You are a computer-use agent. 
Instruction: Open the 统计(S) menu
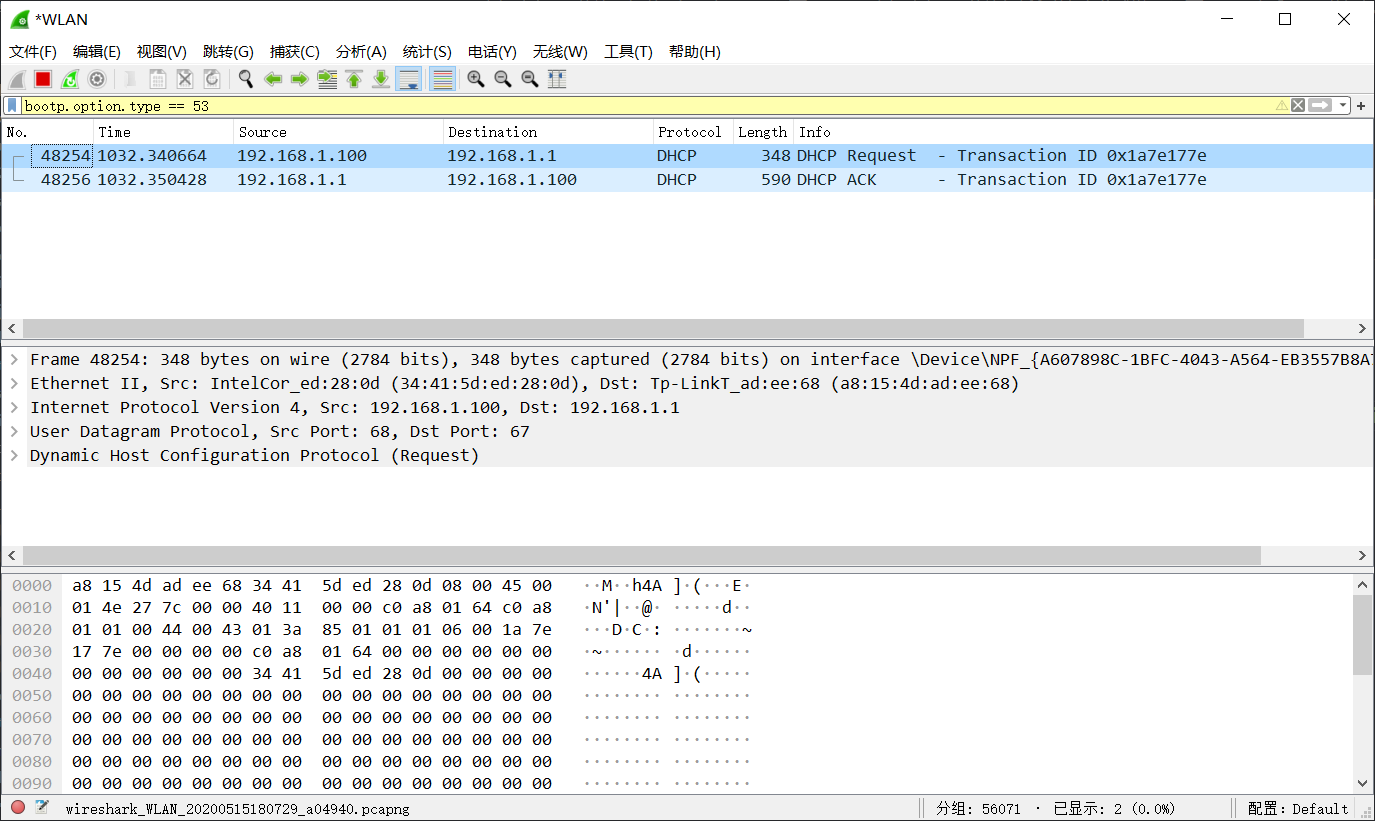pyautogui.click(x=427, y=52)
